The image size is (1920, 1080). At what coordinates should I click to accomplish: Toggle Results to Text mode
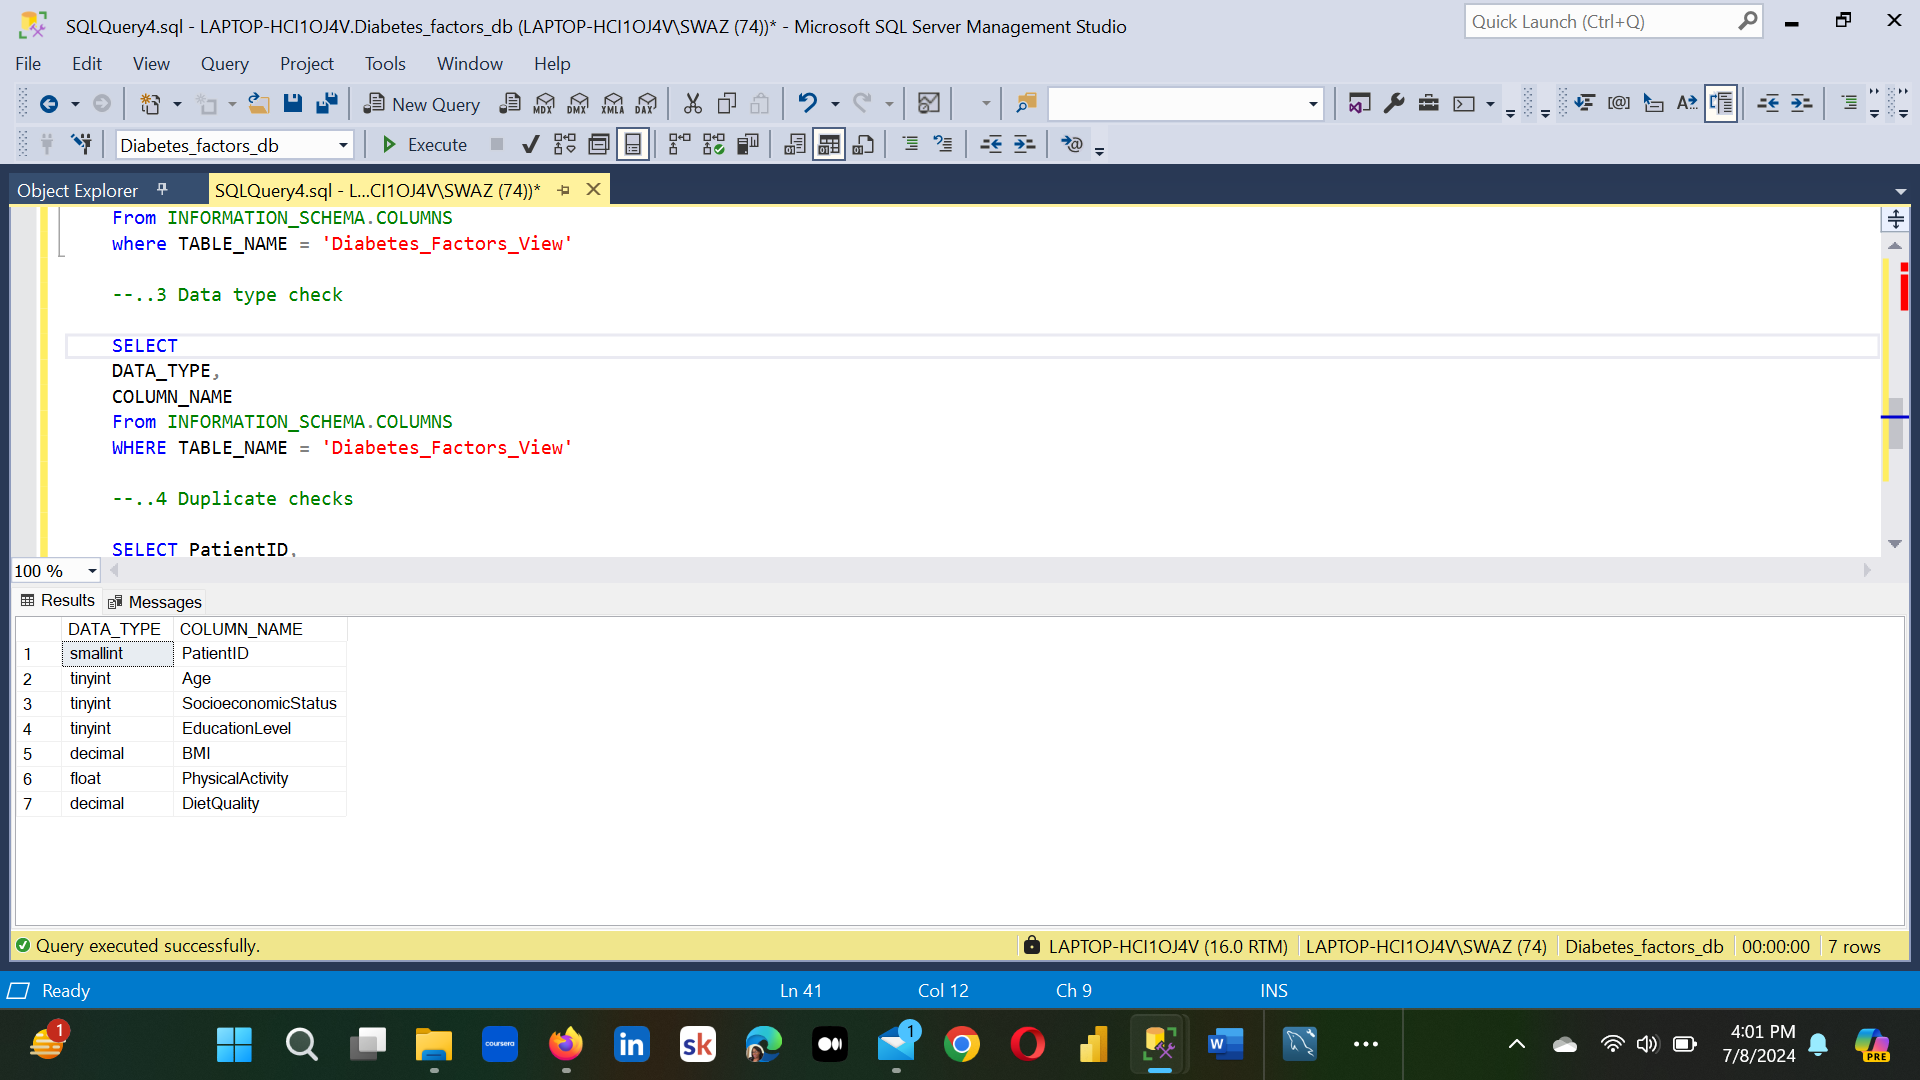coord(795,145)
